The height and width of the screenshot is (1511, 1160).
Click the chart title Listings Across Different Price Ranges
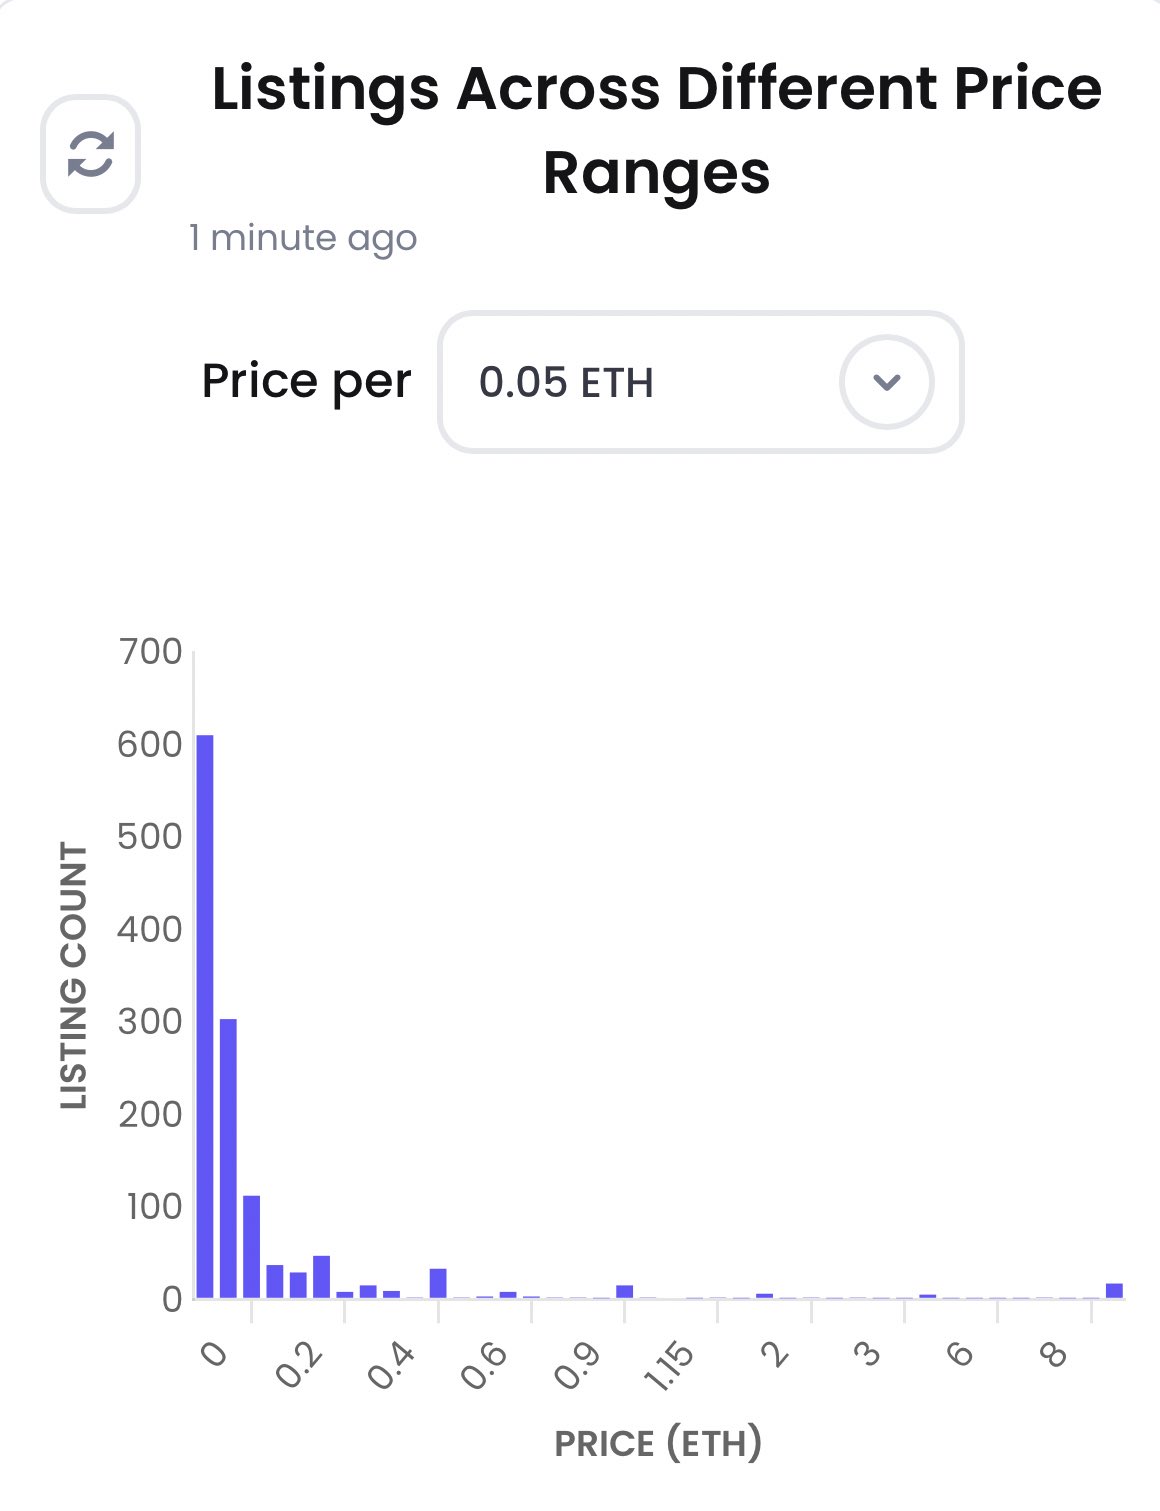pos(657,130)
